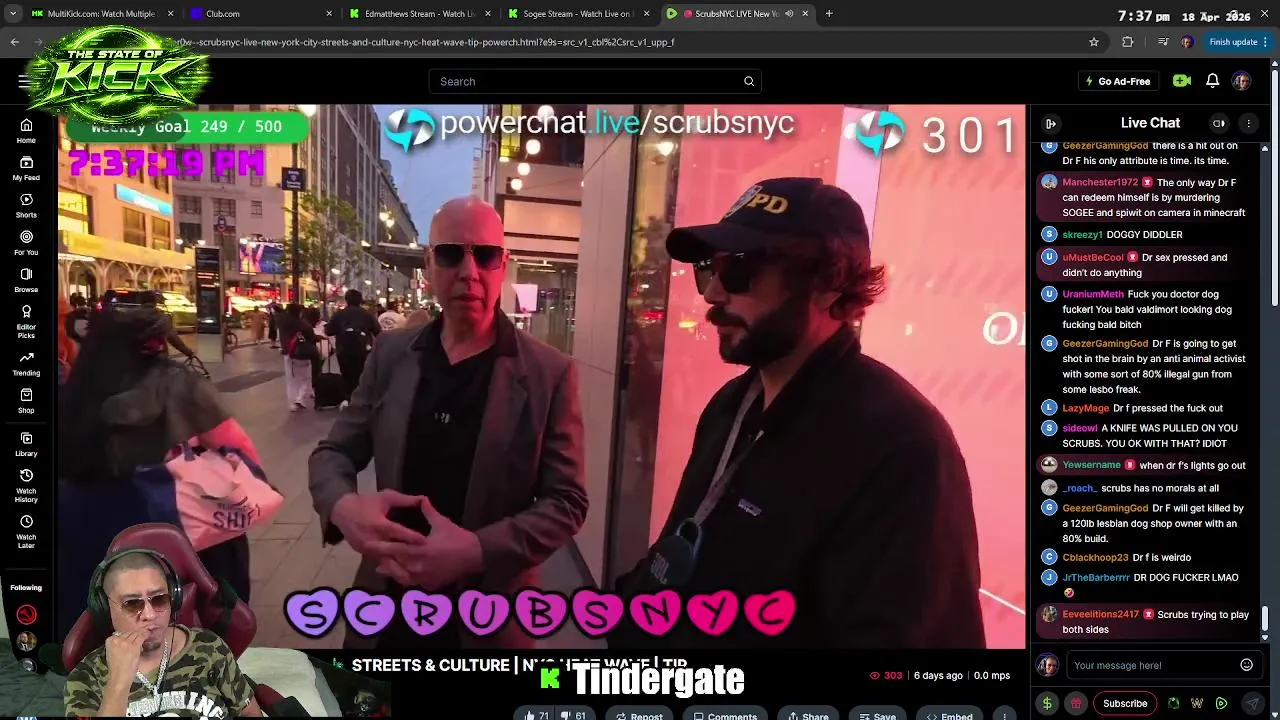Collapse the Live Chat panel
The height and width of the screenshot is (720, 1280).
(x=1051, y=123)
